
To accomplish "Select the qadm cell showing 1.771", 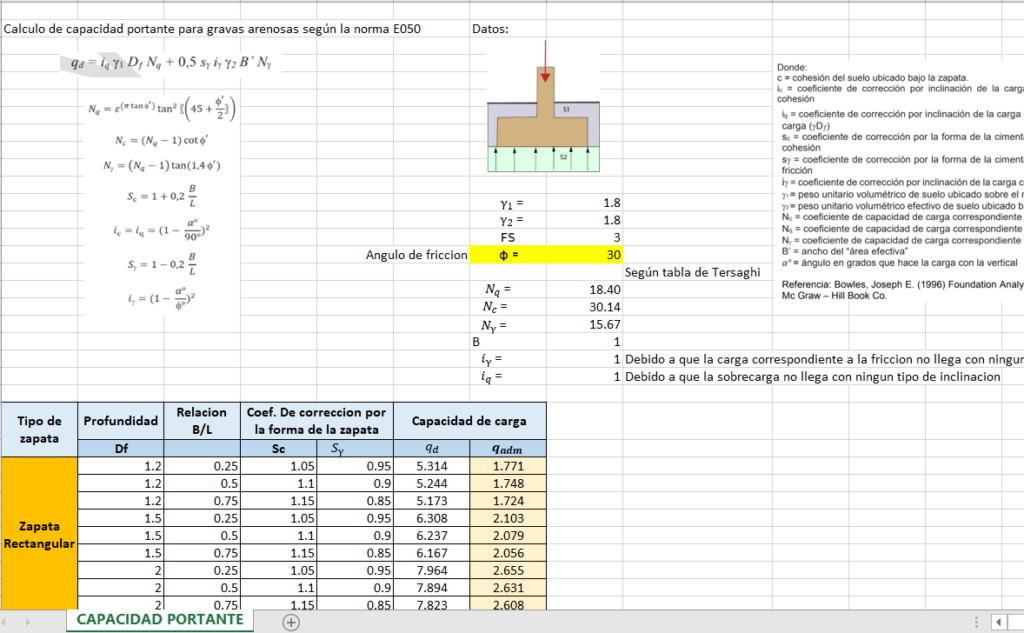I will point(509,466).
